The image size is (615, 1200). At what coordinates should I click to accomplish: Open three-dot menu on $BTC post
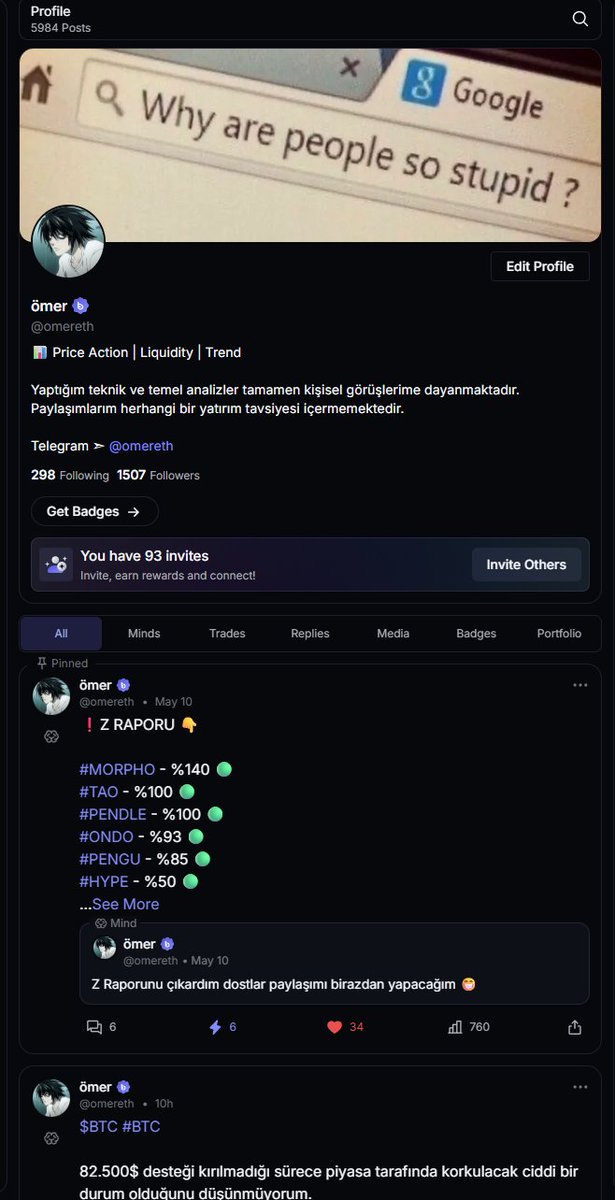(x=580, y=1087)
